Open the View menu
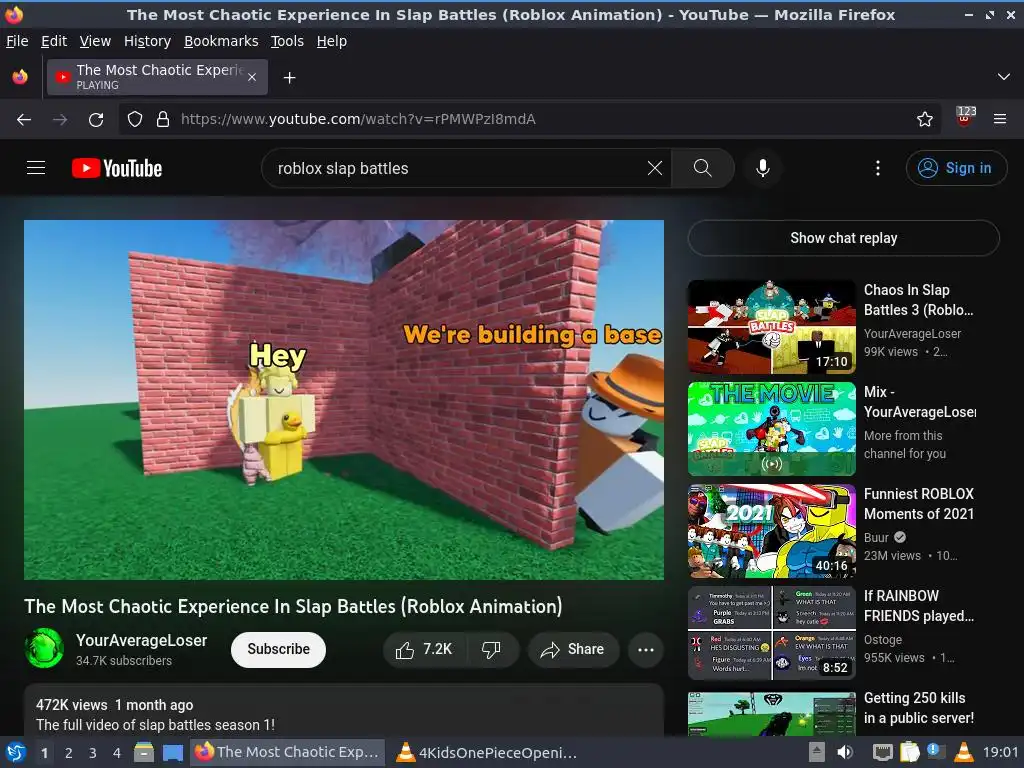This screenshot has width=1024, height=768. point(95,41)
